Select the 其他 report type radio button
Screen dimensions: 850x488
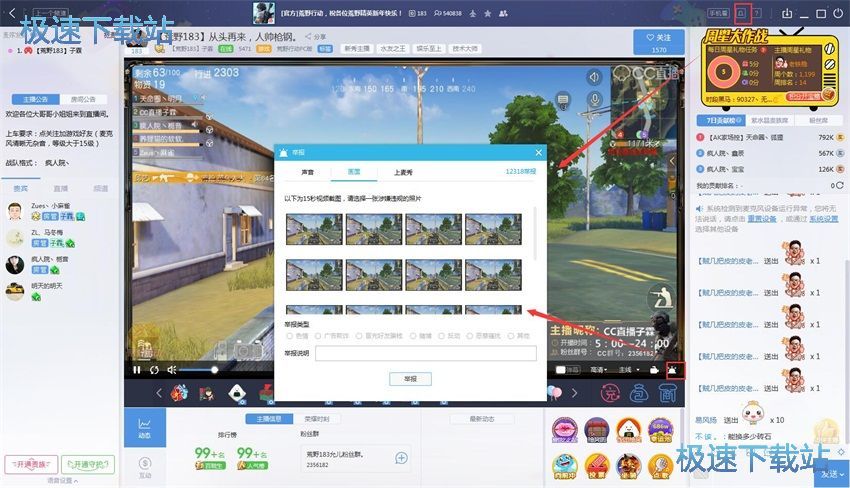click(511, 336)
